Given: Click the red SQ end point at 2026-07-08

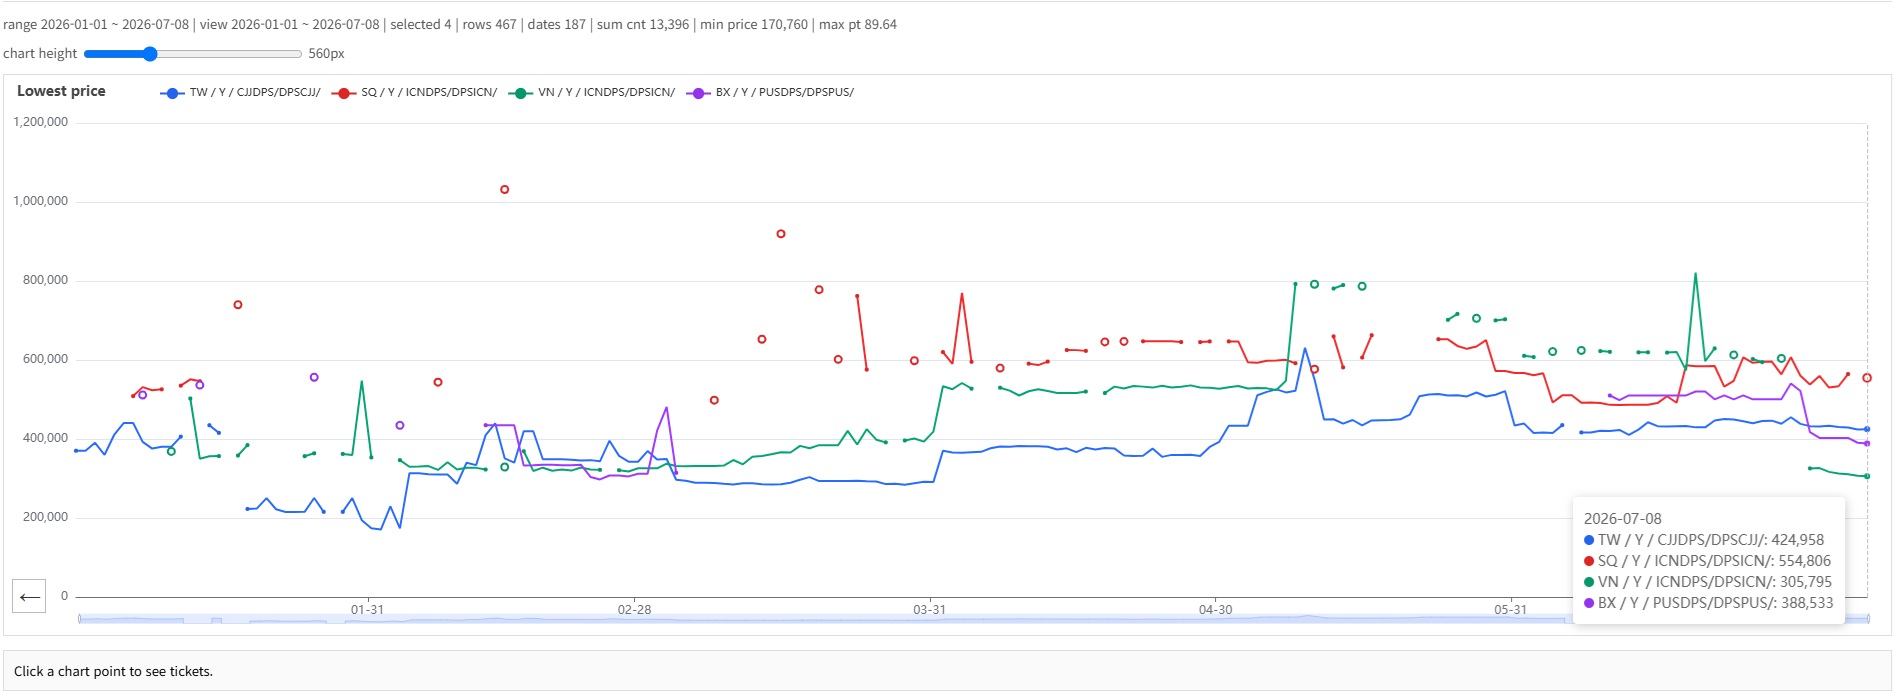Looking at the screenshot, I should pos(1867,378).
